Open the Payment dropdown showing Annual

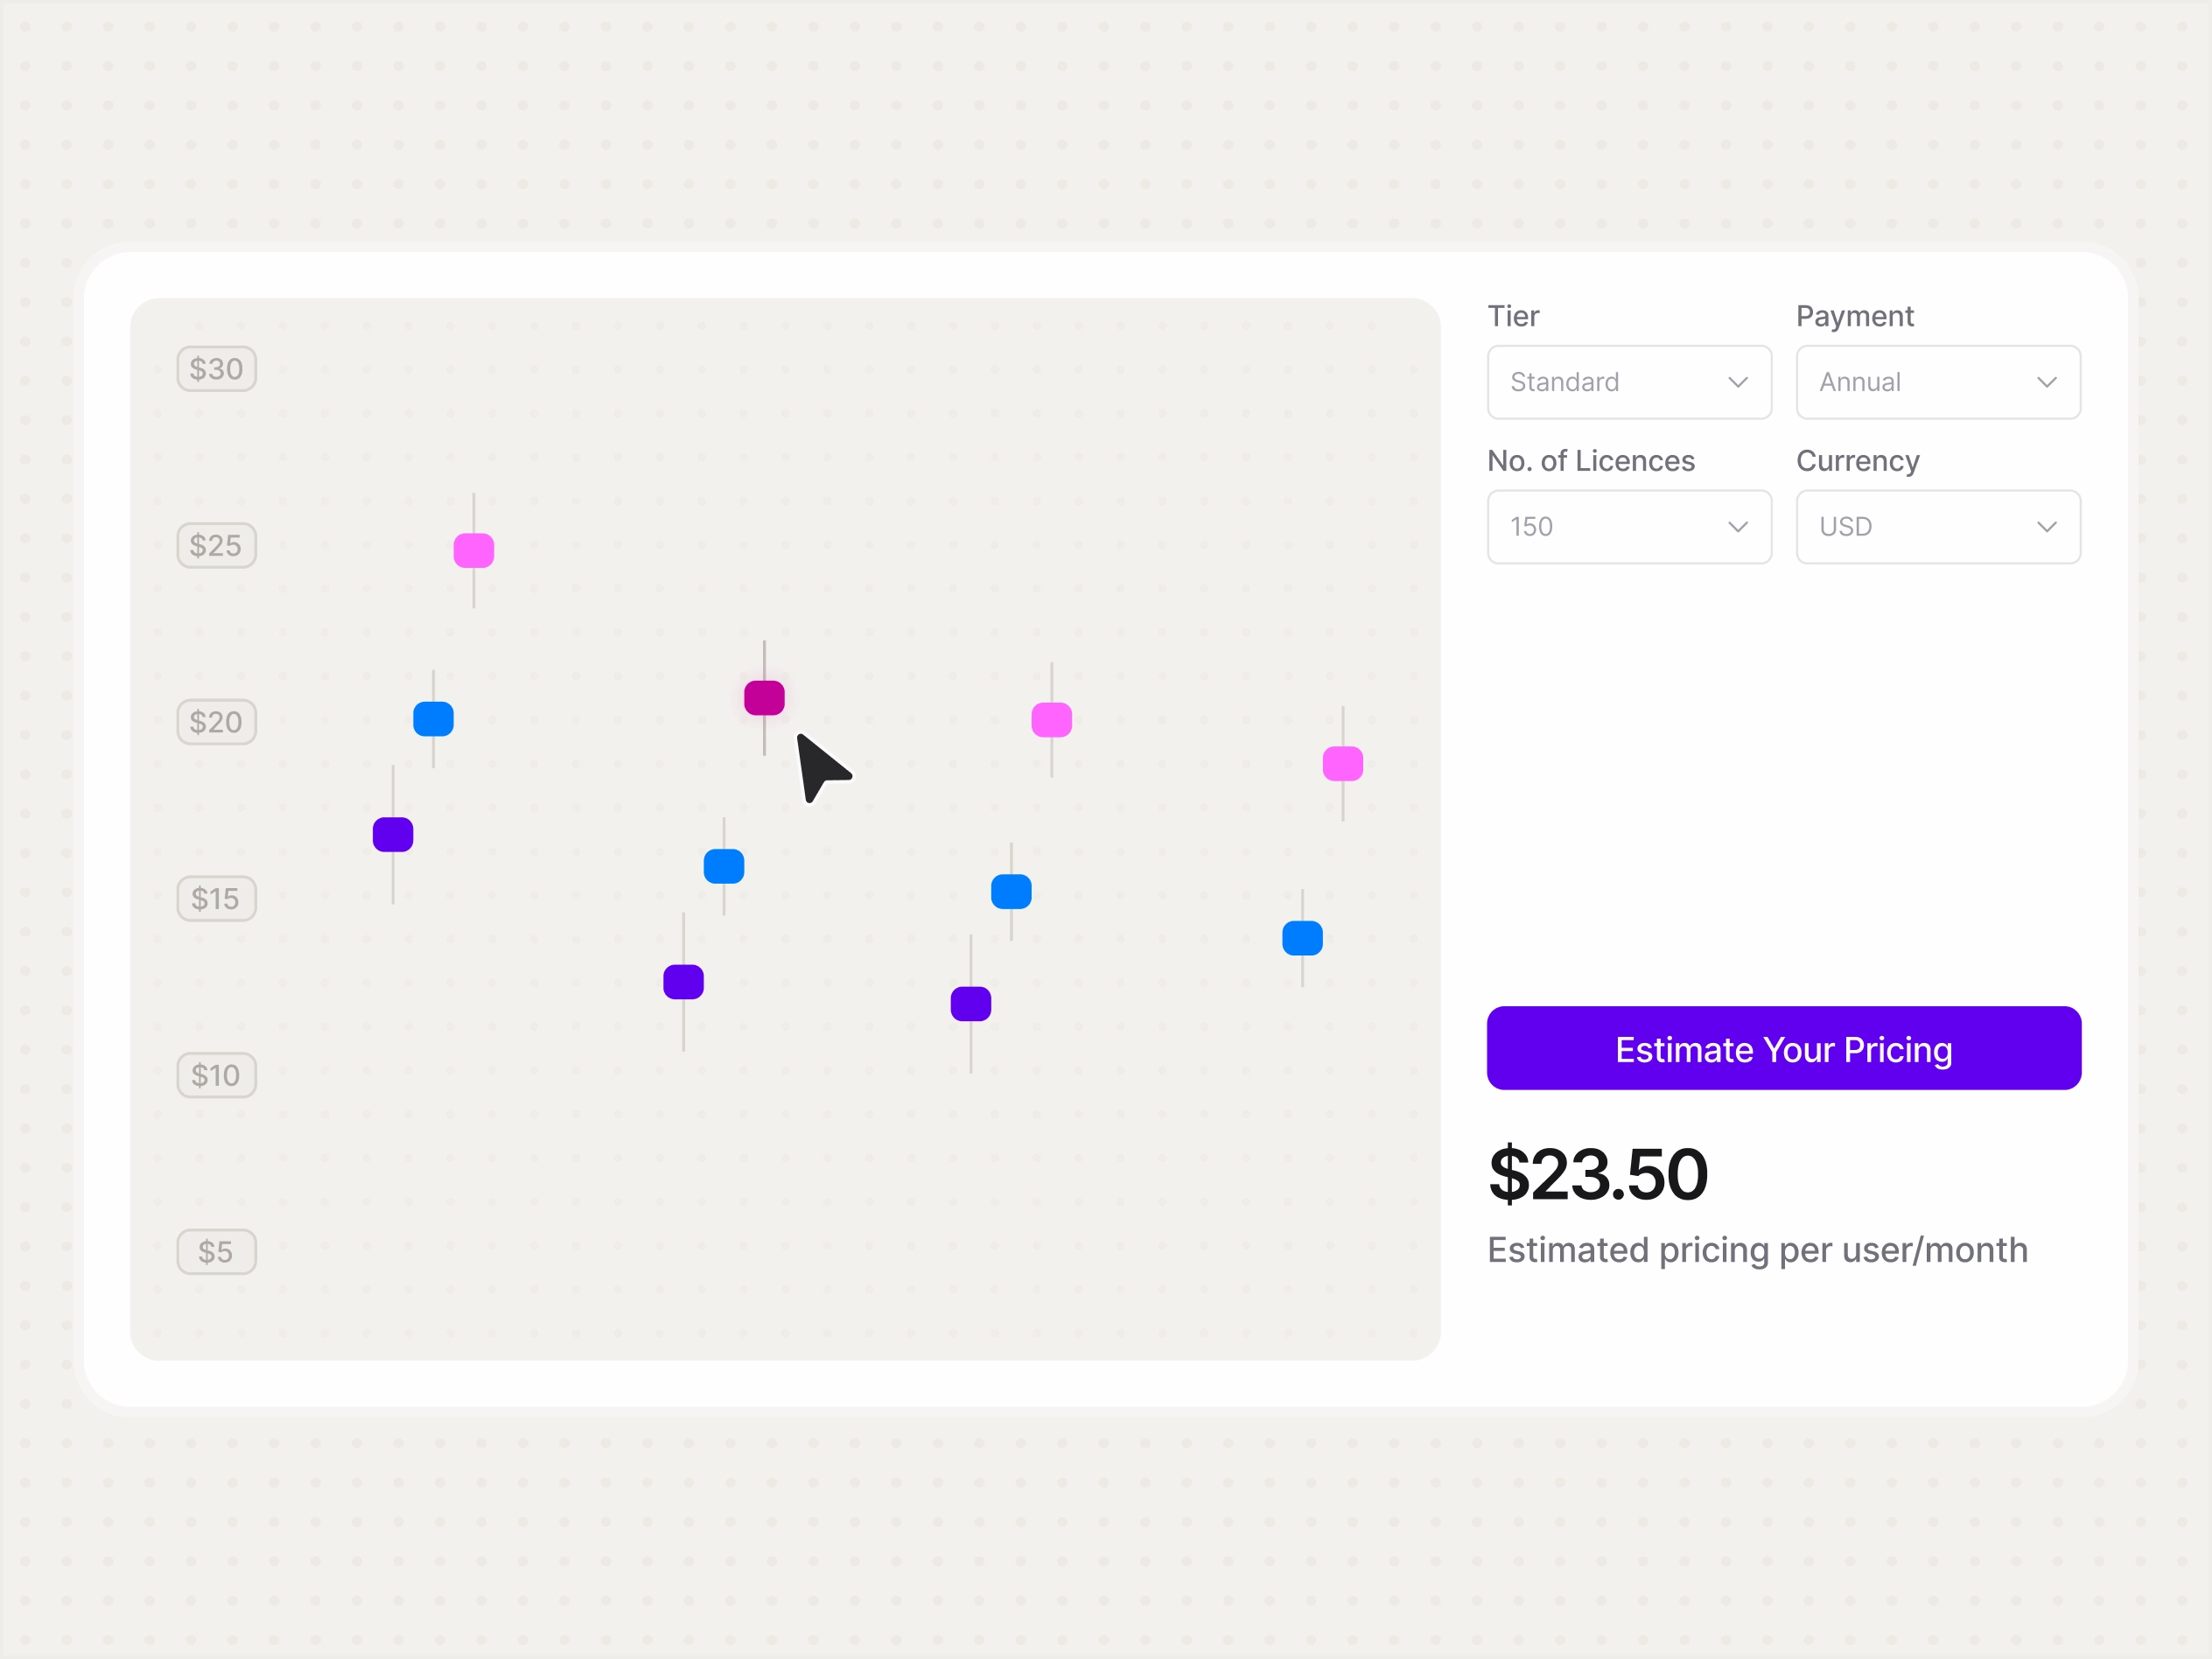(1938, 382)
